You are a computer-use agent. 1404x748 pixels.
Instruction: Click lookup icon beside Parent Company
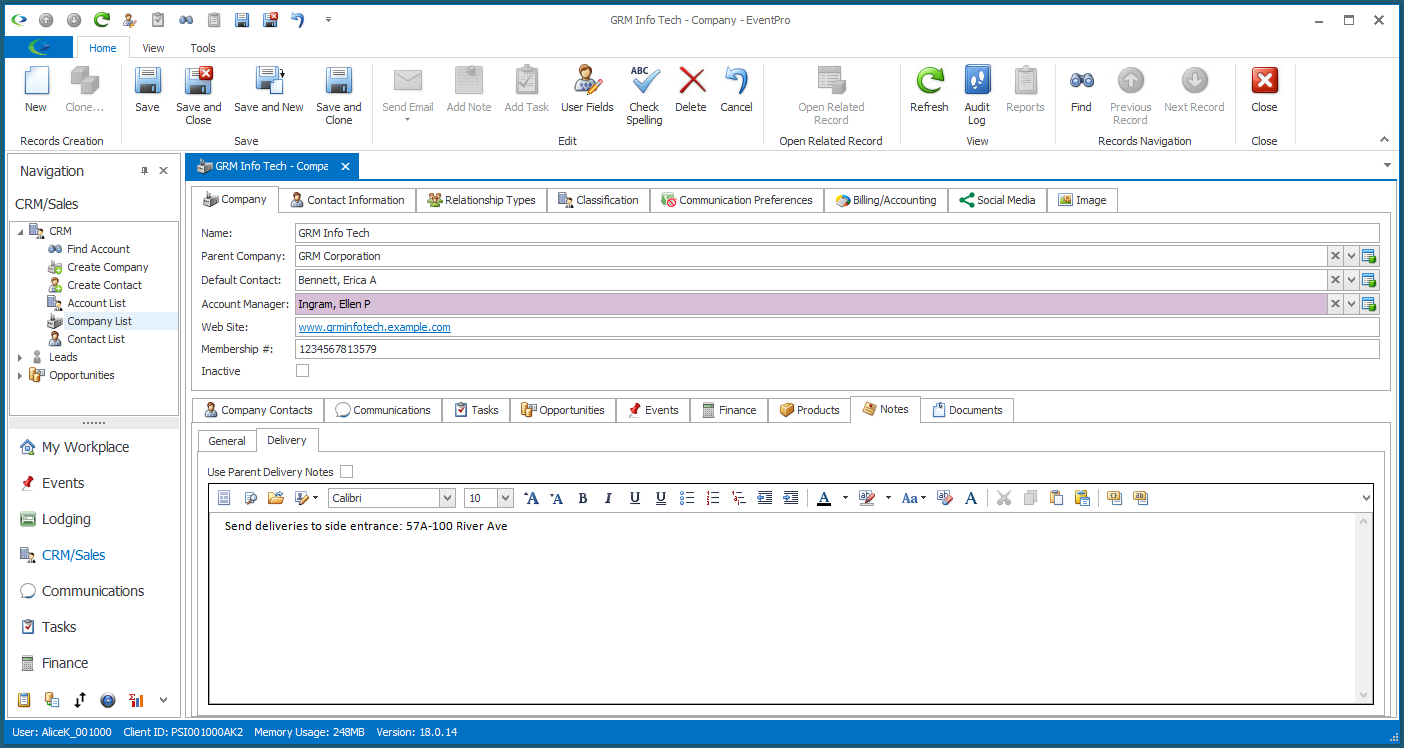[1369, 256]
